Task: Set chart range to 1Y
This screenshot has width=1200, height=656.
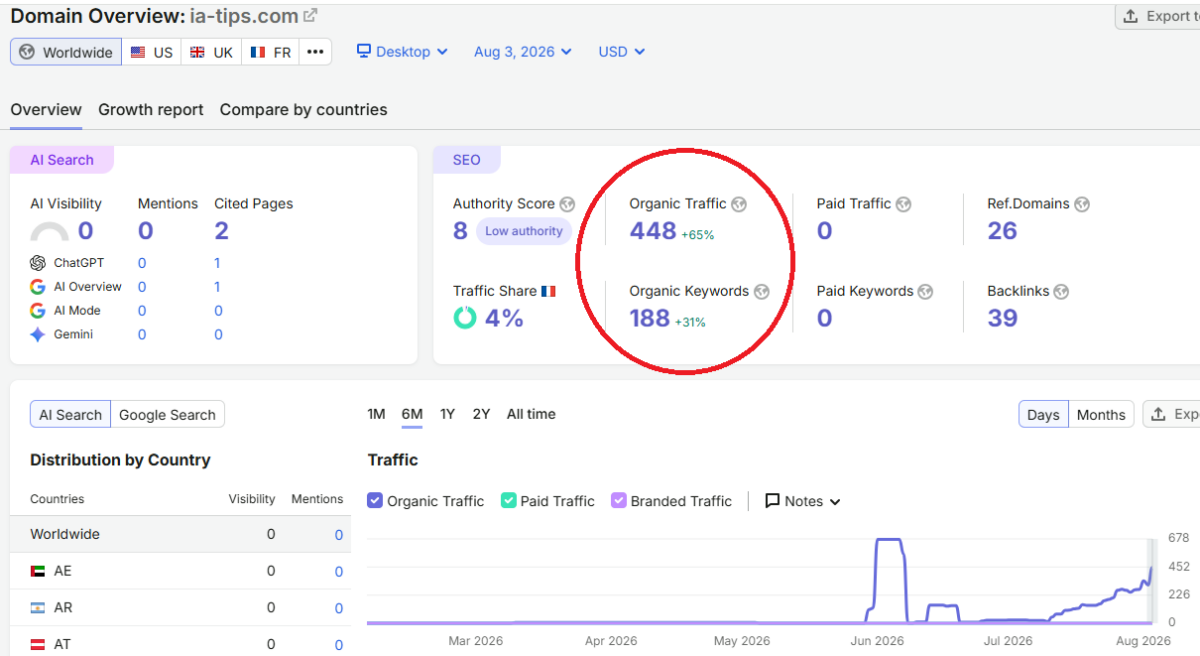Action: (x=447, y=414)
